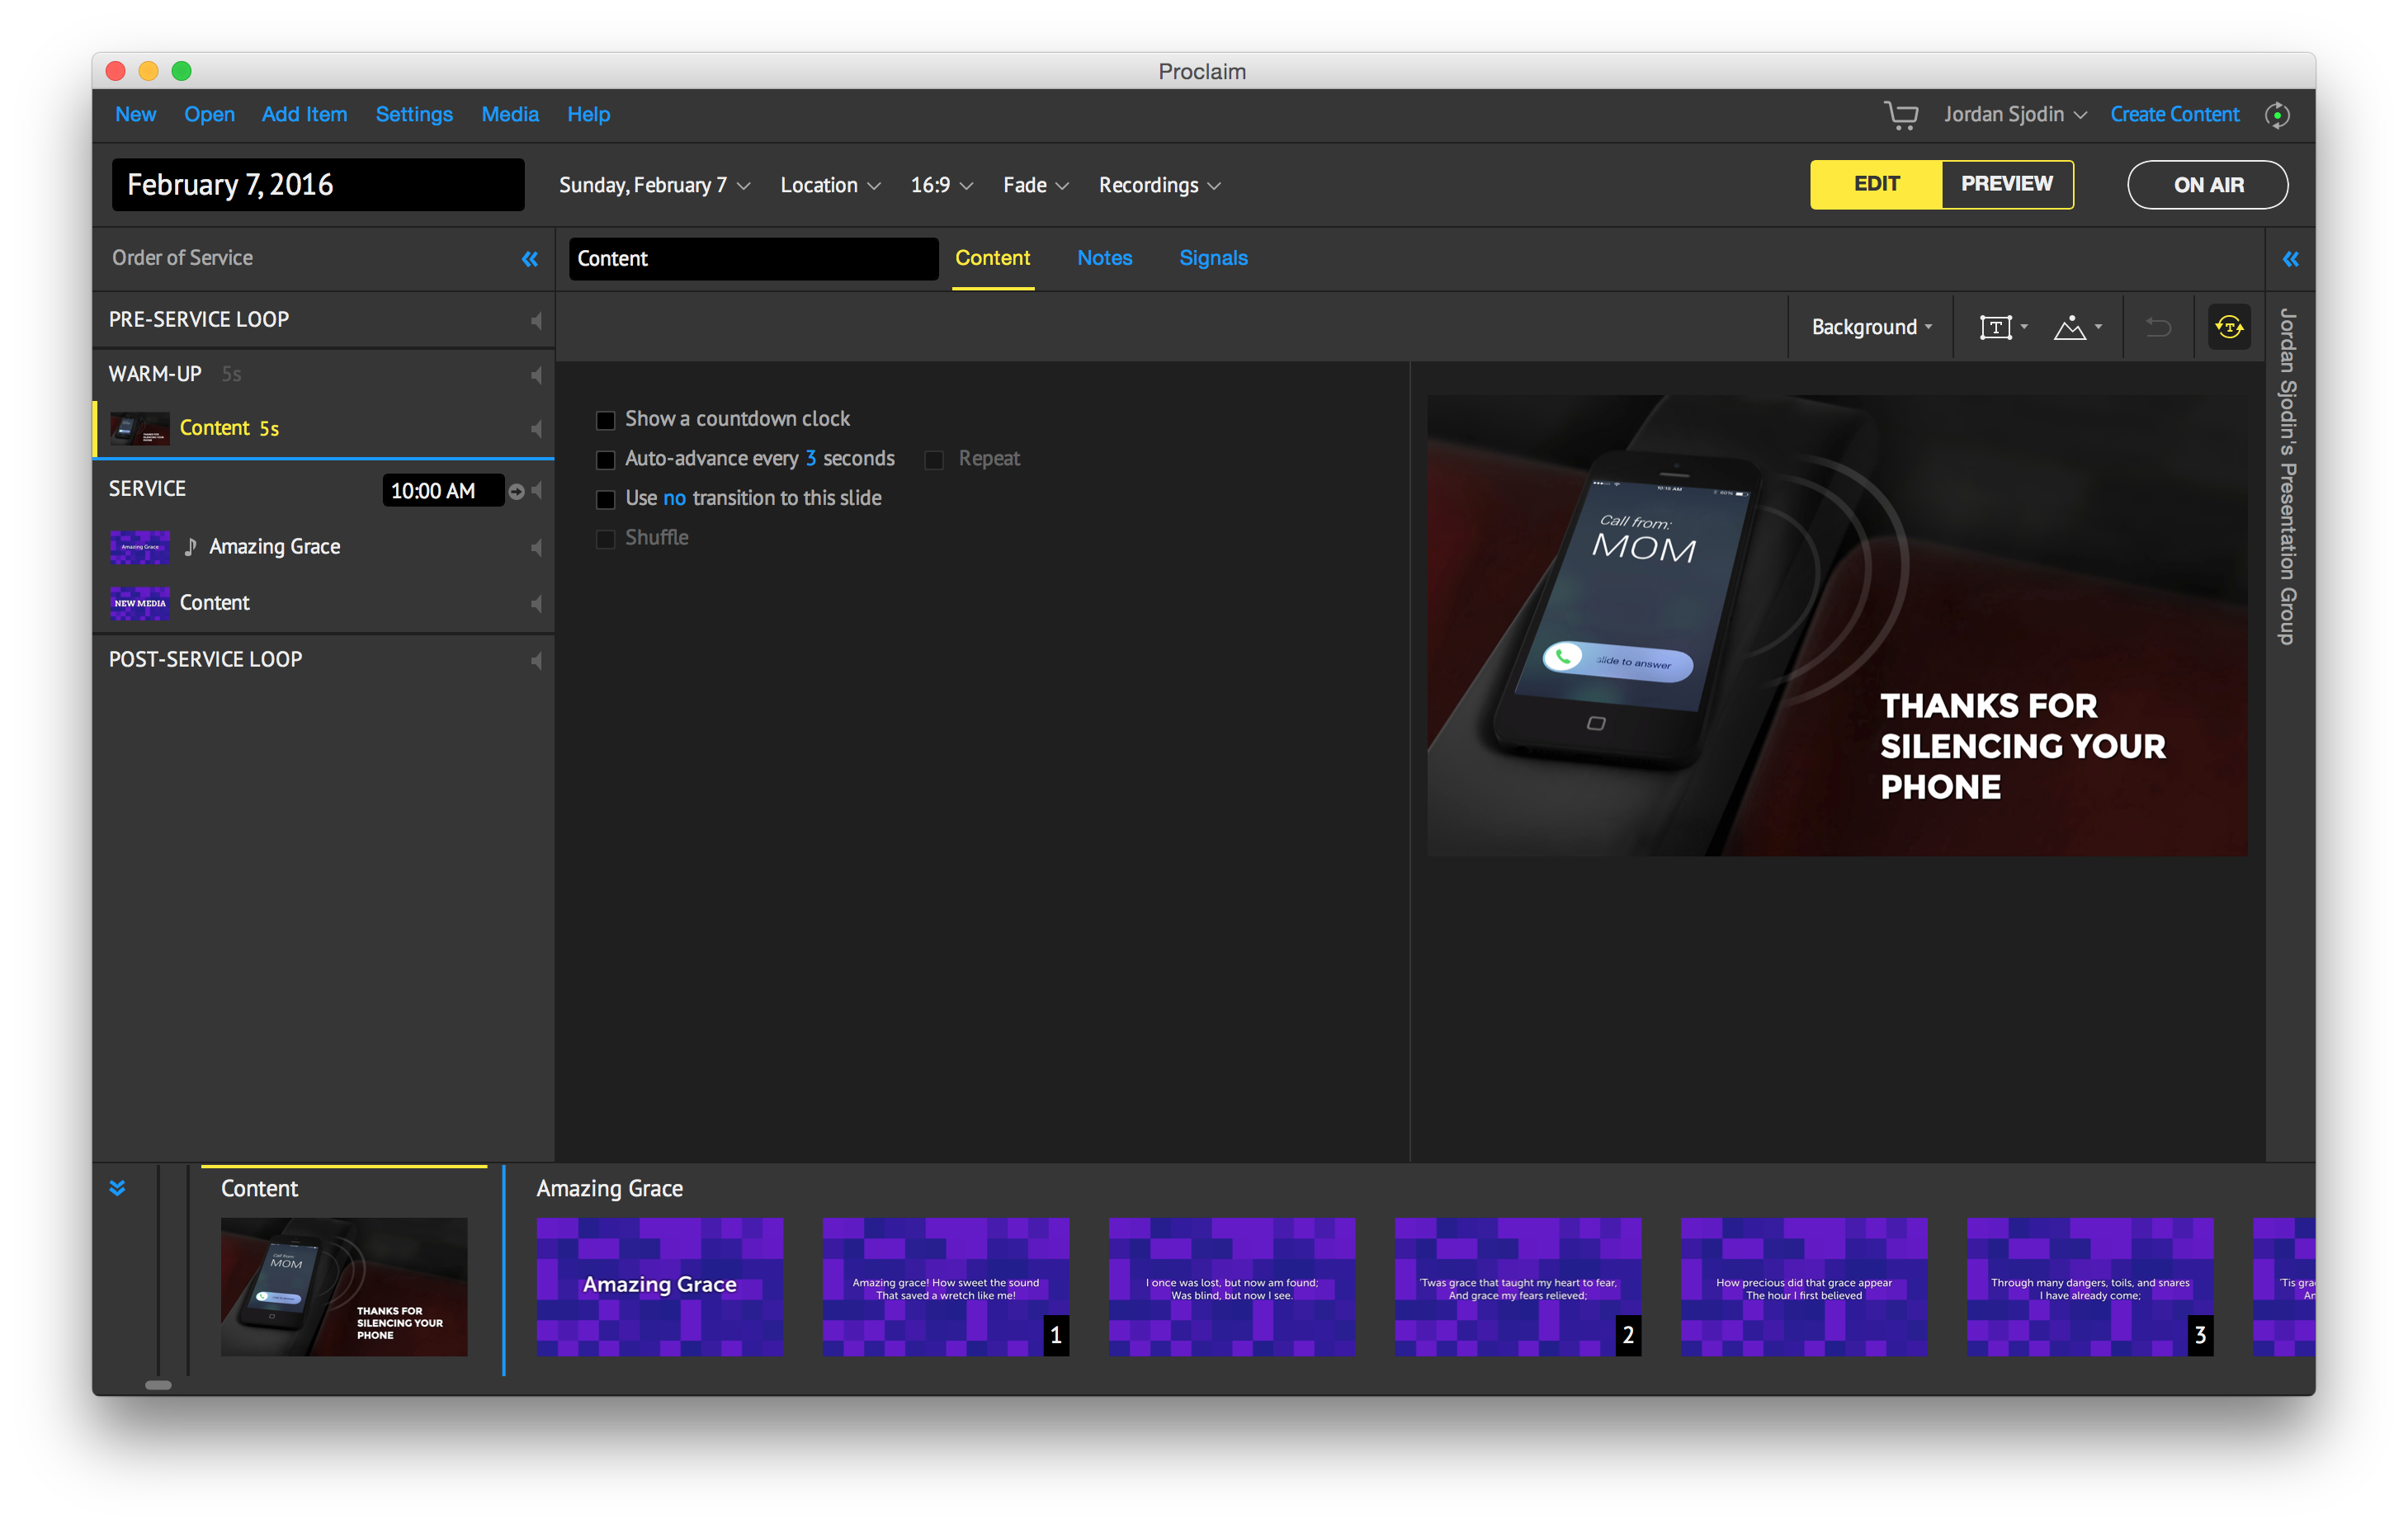The height and width of the screenshot is (1528, 2408).
Task: Open the image insert tool icon
Action: (x=2070, y=327)
